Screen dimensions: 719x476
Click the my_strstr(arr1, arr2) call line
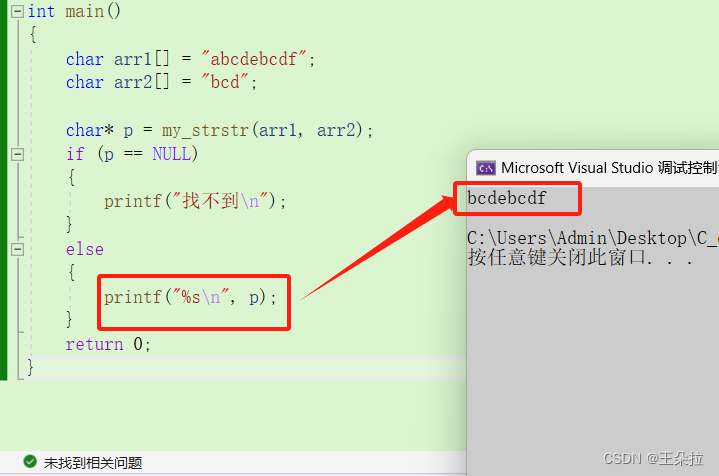[x=220, y=131]
